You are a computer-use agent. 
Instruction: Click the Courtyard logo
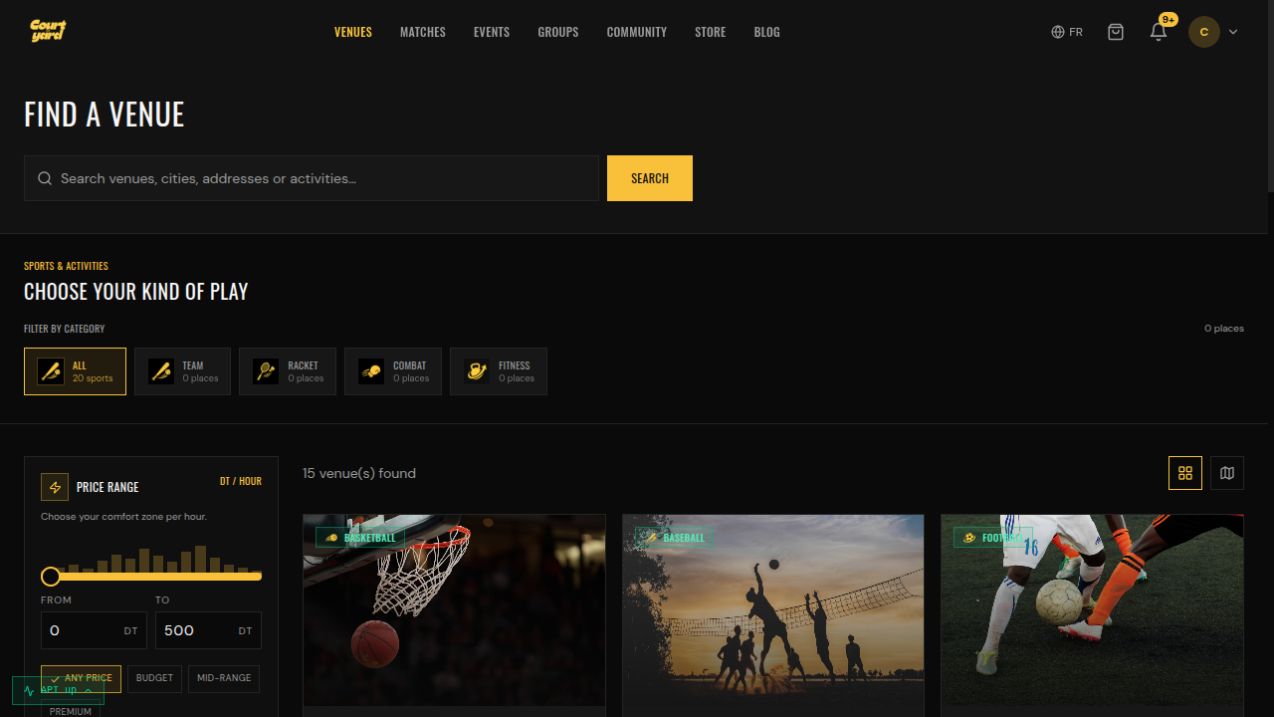(x=48, y=32)
